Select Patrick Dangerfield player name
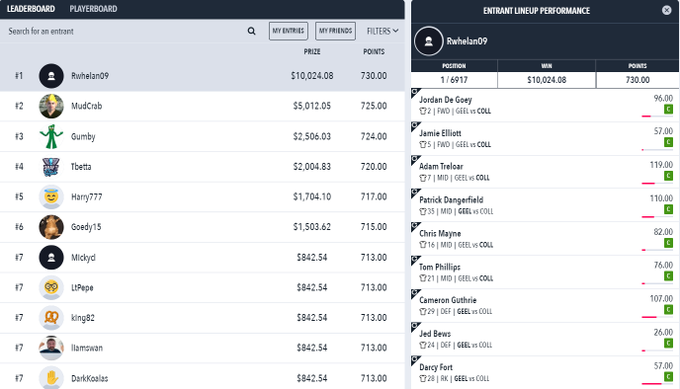680x389 pixels. (x=451, y=200)
